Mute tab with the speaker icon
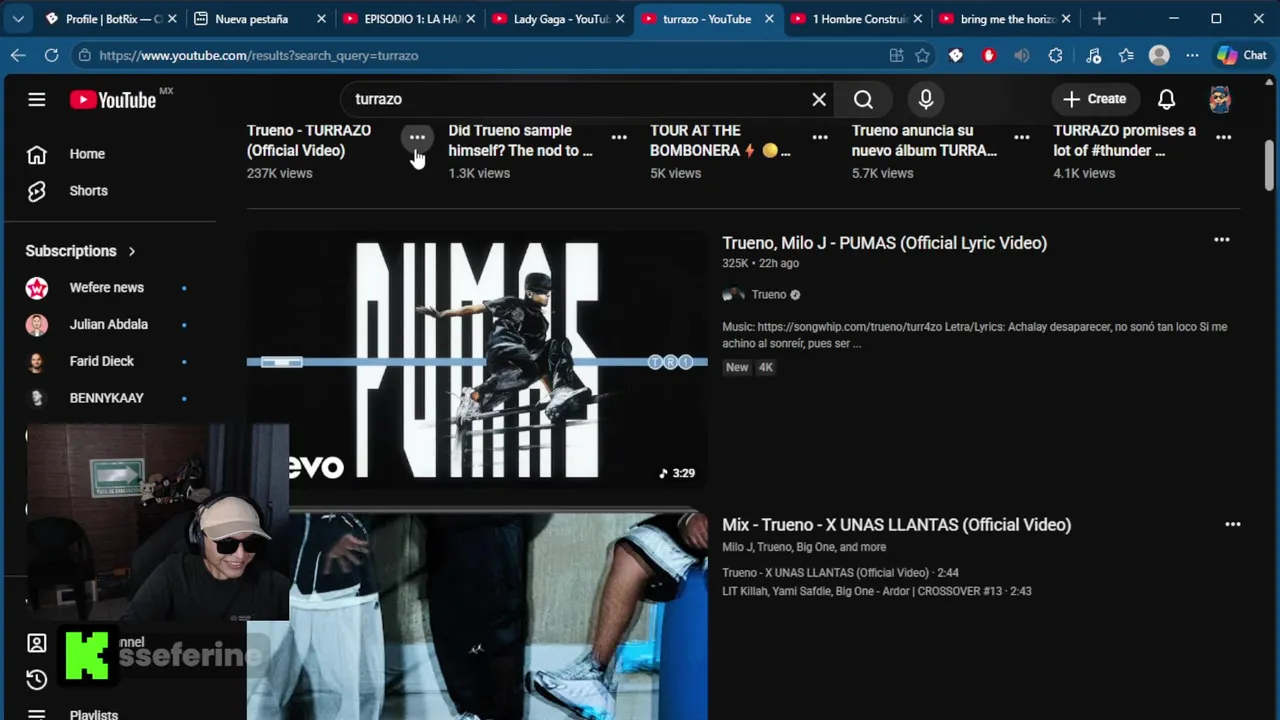This screenshot has height=720, width=1280. tap(1021, 55)
